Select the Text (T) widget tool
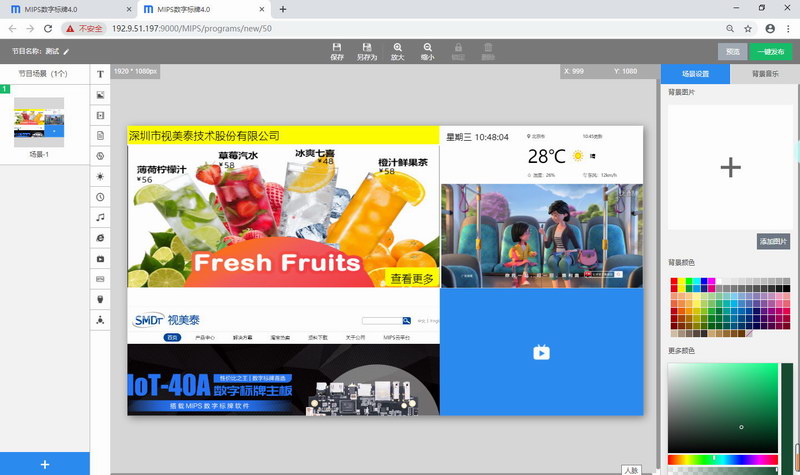Viewport: 800px width, 475px height. (100, 74)
